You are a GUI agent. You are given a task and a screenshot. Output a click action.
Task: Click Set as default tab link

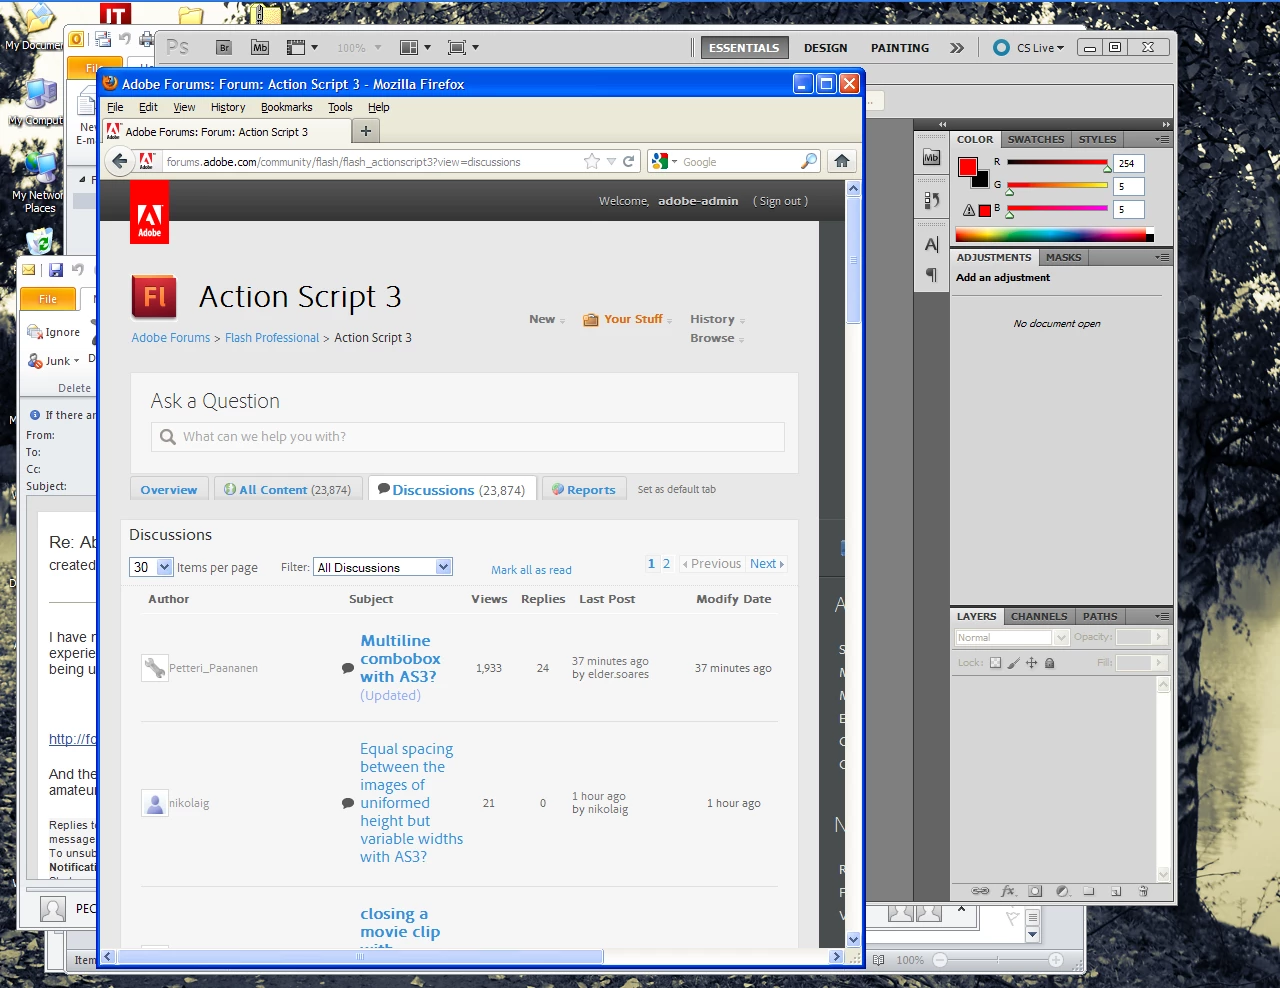(x=677, y=489)
